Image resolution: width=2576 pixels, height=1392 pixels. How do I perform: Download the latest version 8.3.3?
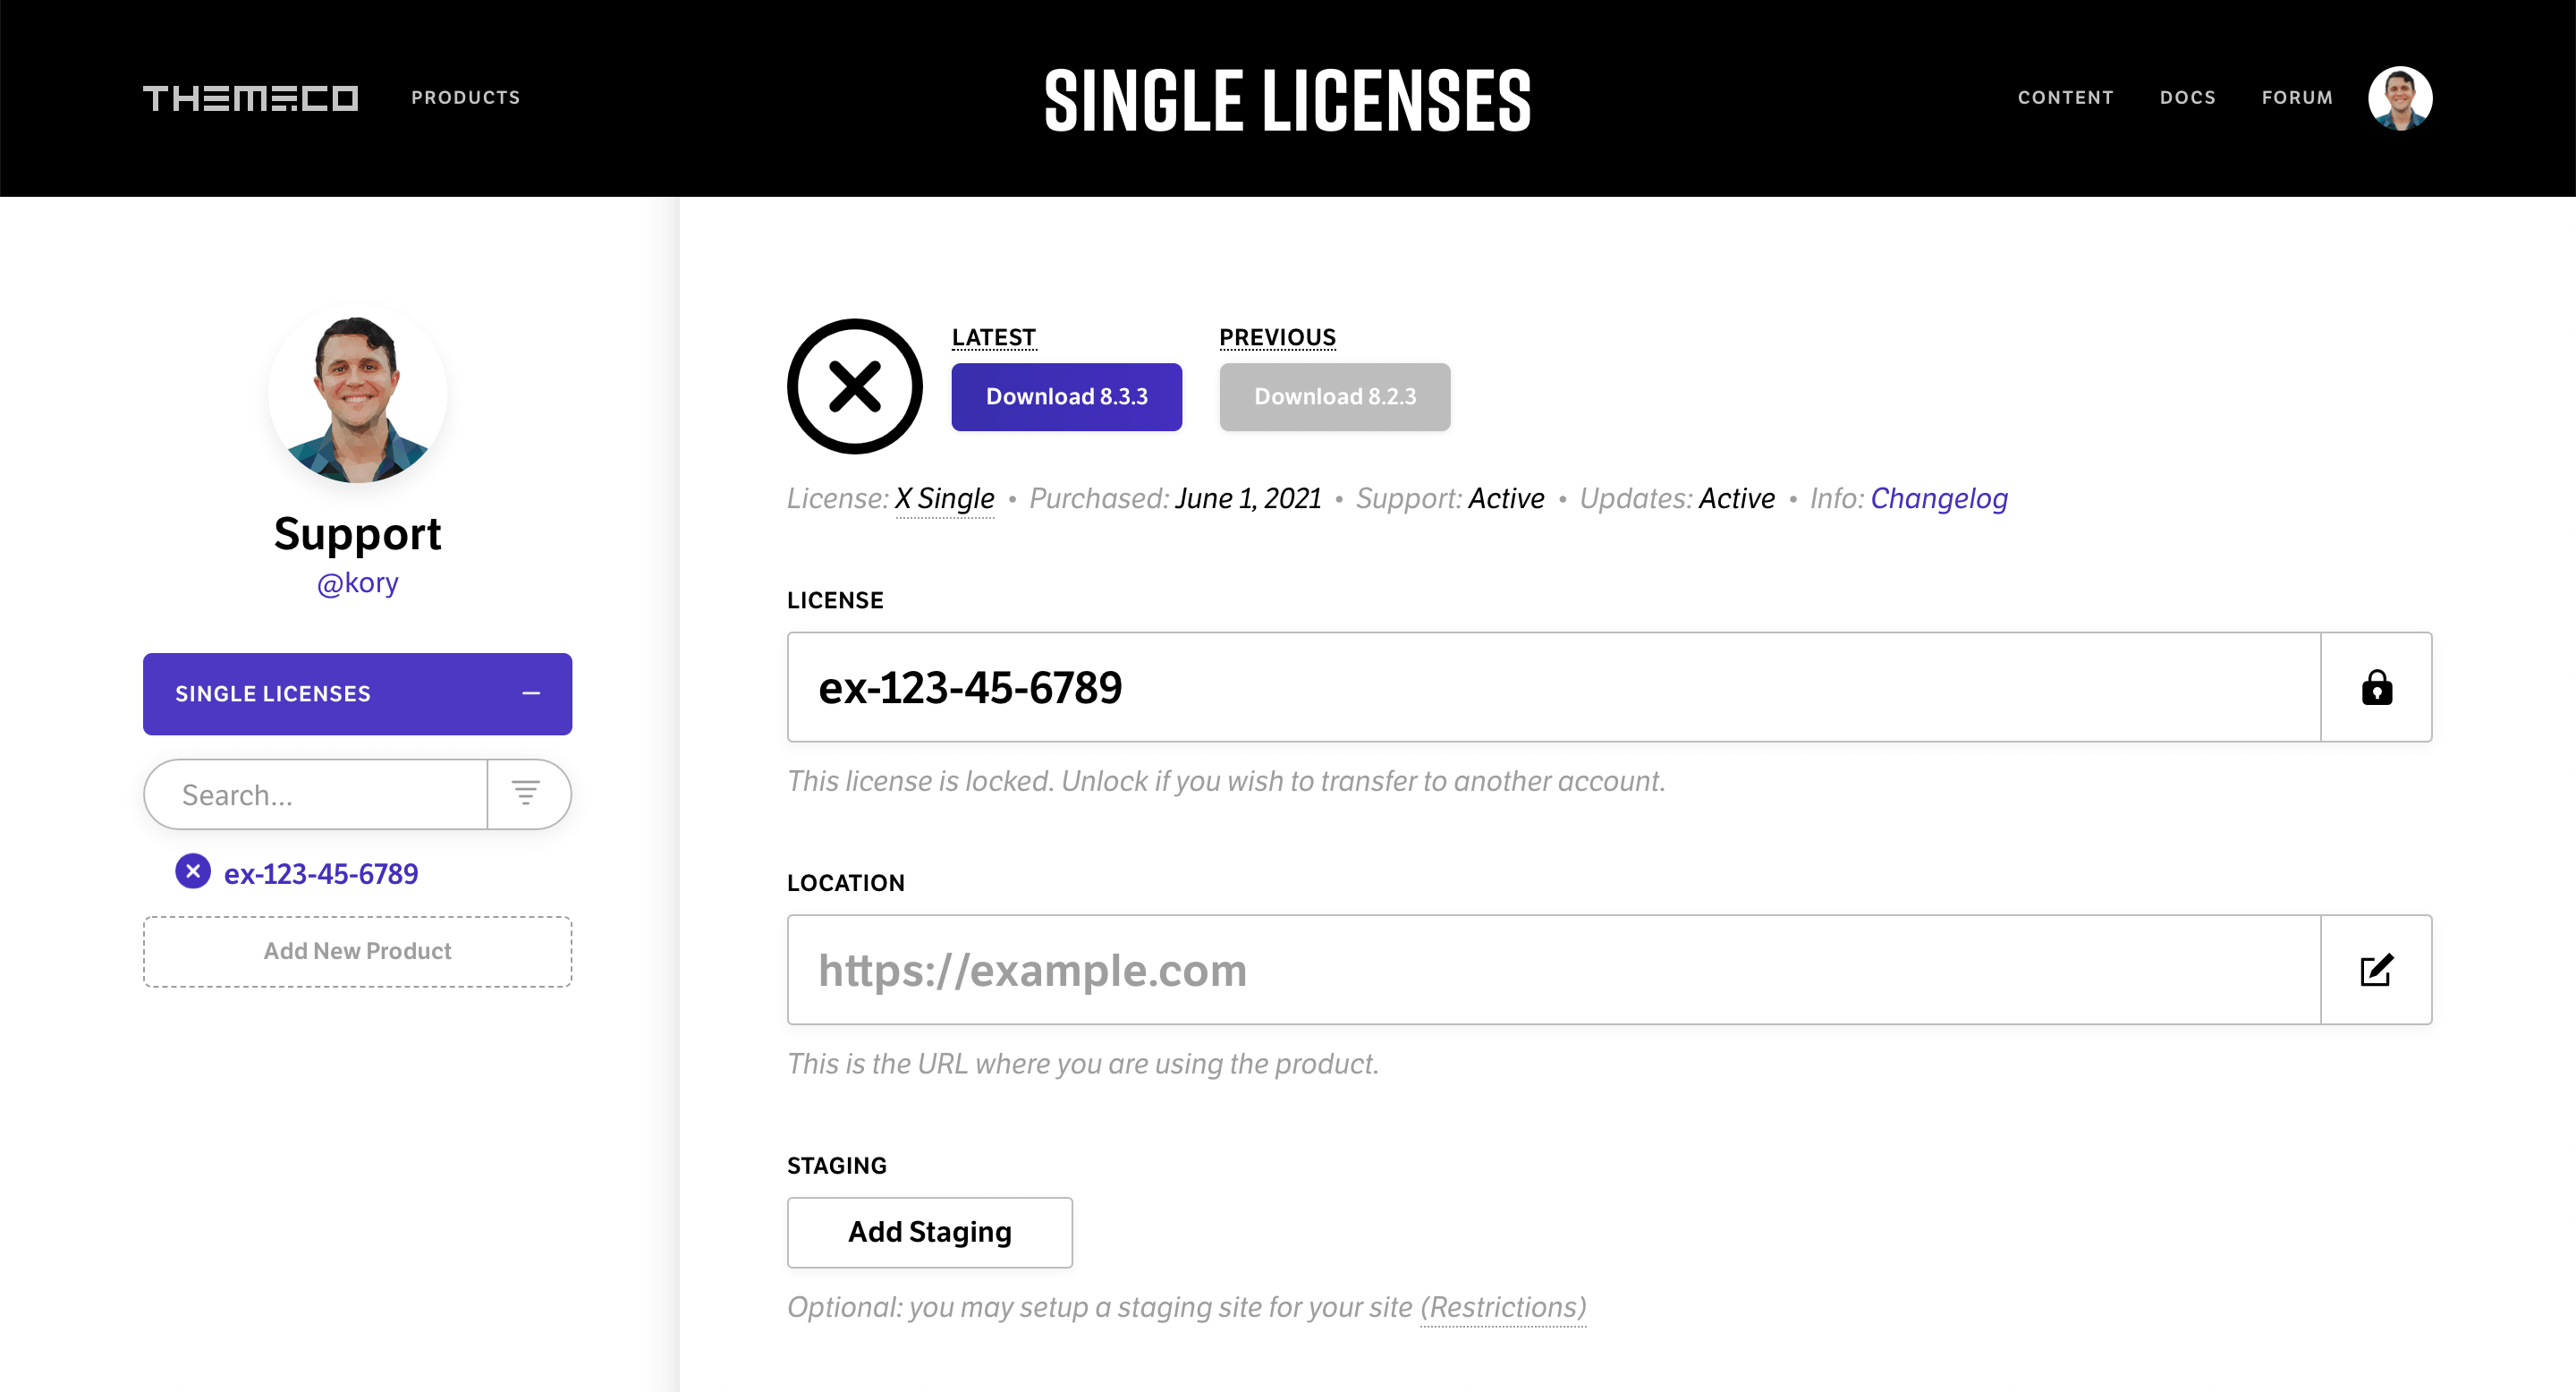click(1068, 396)
